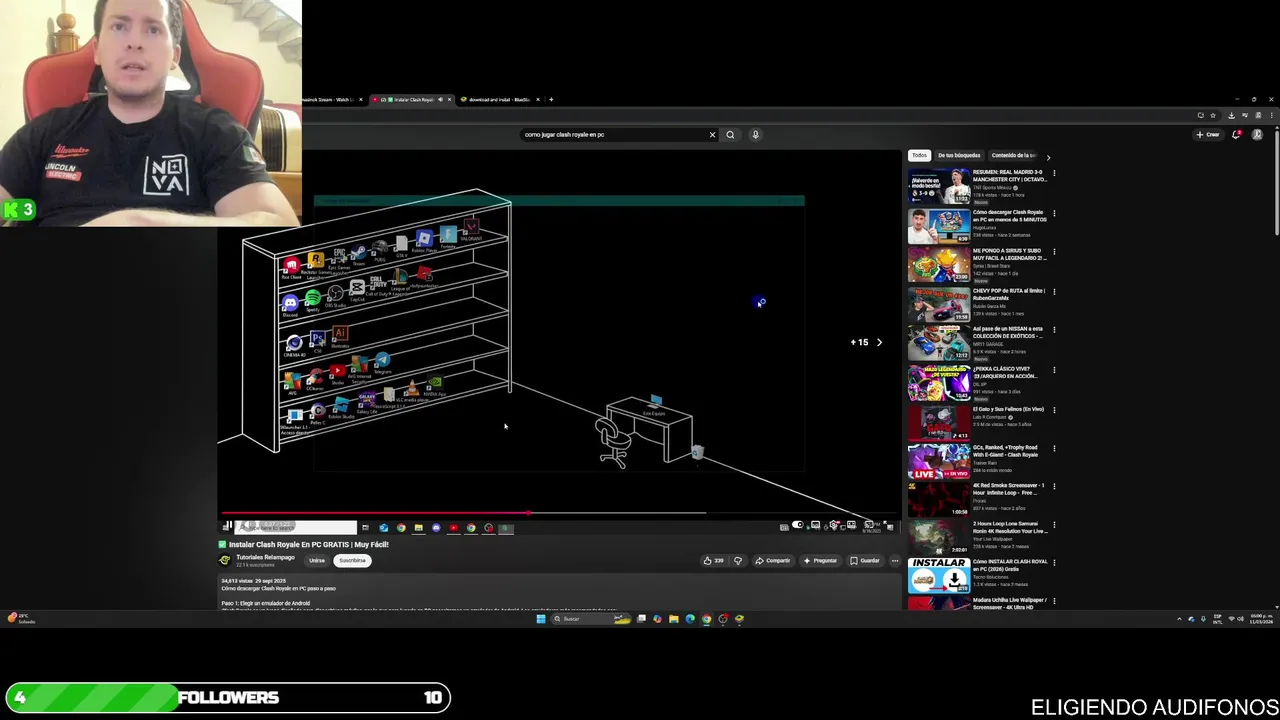Like the video with 339 likes
The image size is (1280, 720).
point(713,560)
